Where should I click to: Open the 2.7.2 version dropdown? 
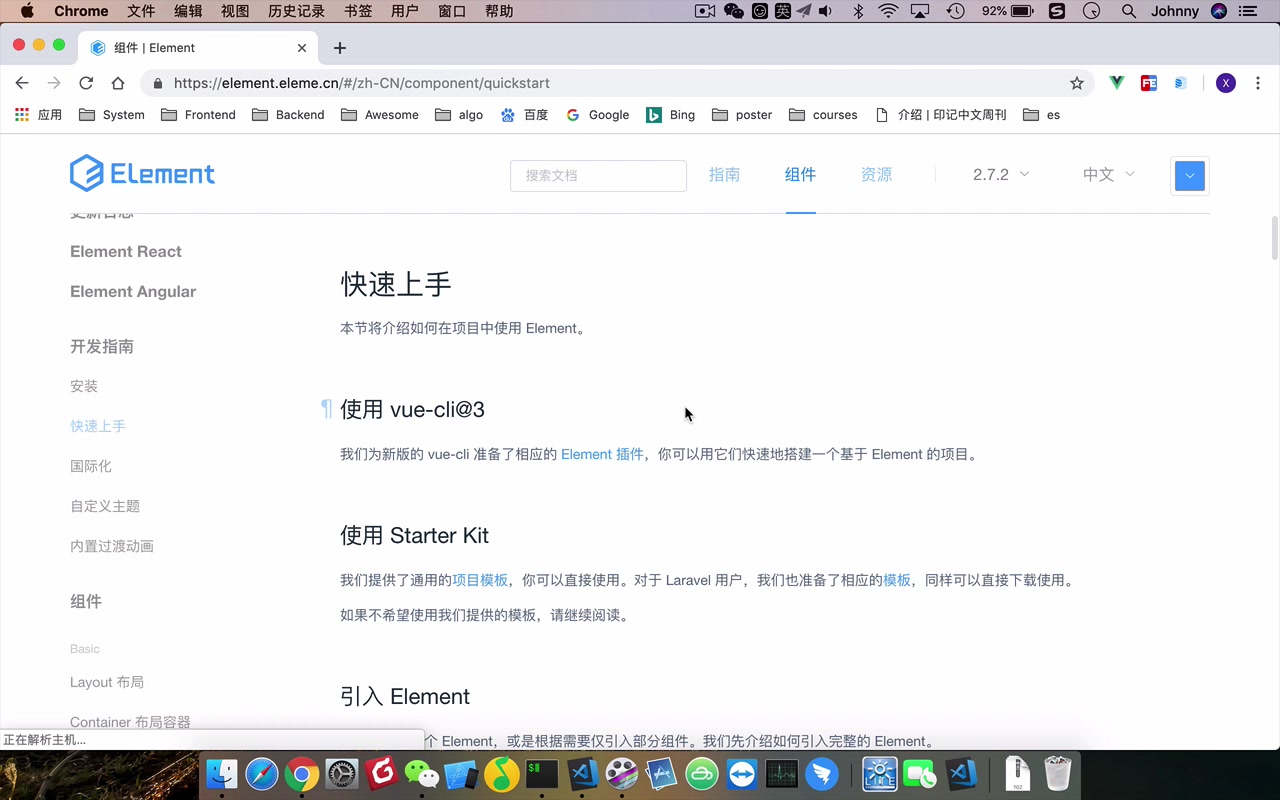point(1001,174)
